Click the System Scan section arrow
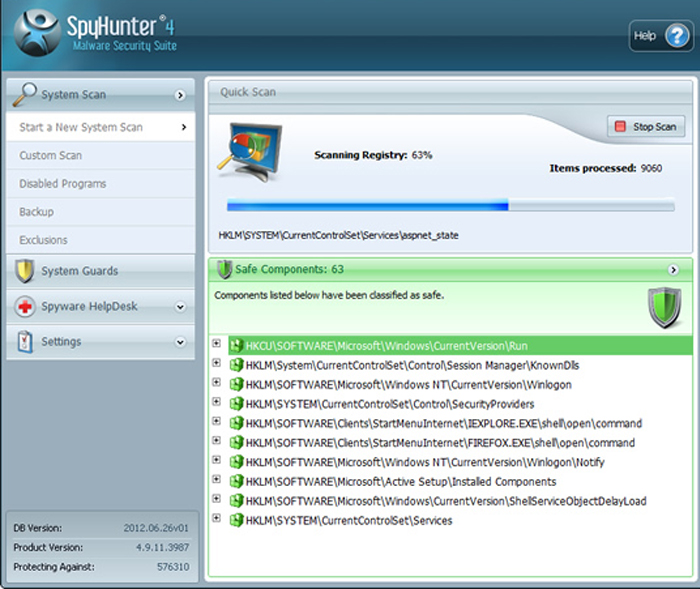The height and width of the screenshot is (589, 700). pyautogui.click(x=180, y=95)
